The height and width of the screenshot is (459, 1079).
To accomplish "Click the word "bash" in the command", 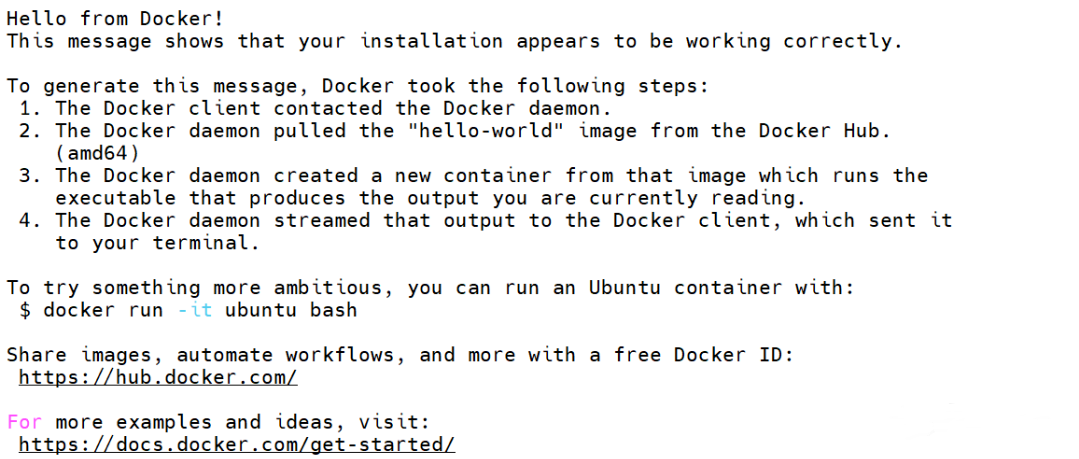I will [x=334, y=310].
